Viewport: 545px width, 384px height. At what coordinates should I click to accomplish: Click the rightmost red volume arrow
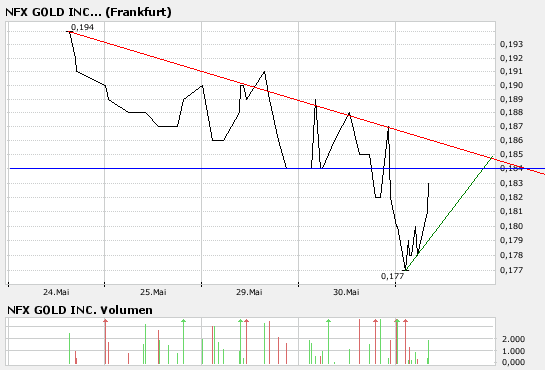405,321
